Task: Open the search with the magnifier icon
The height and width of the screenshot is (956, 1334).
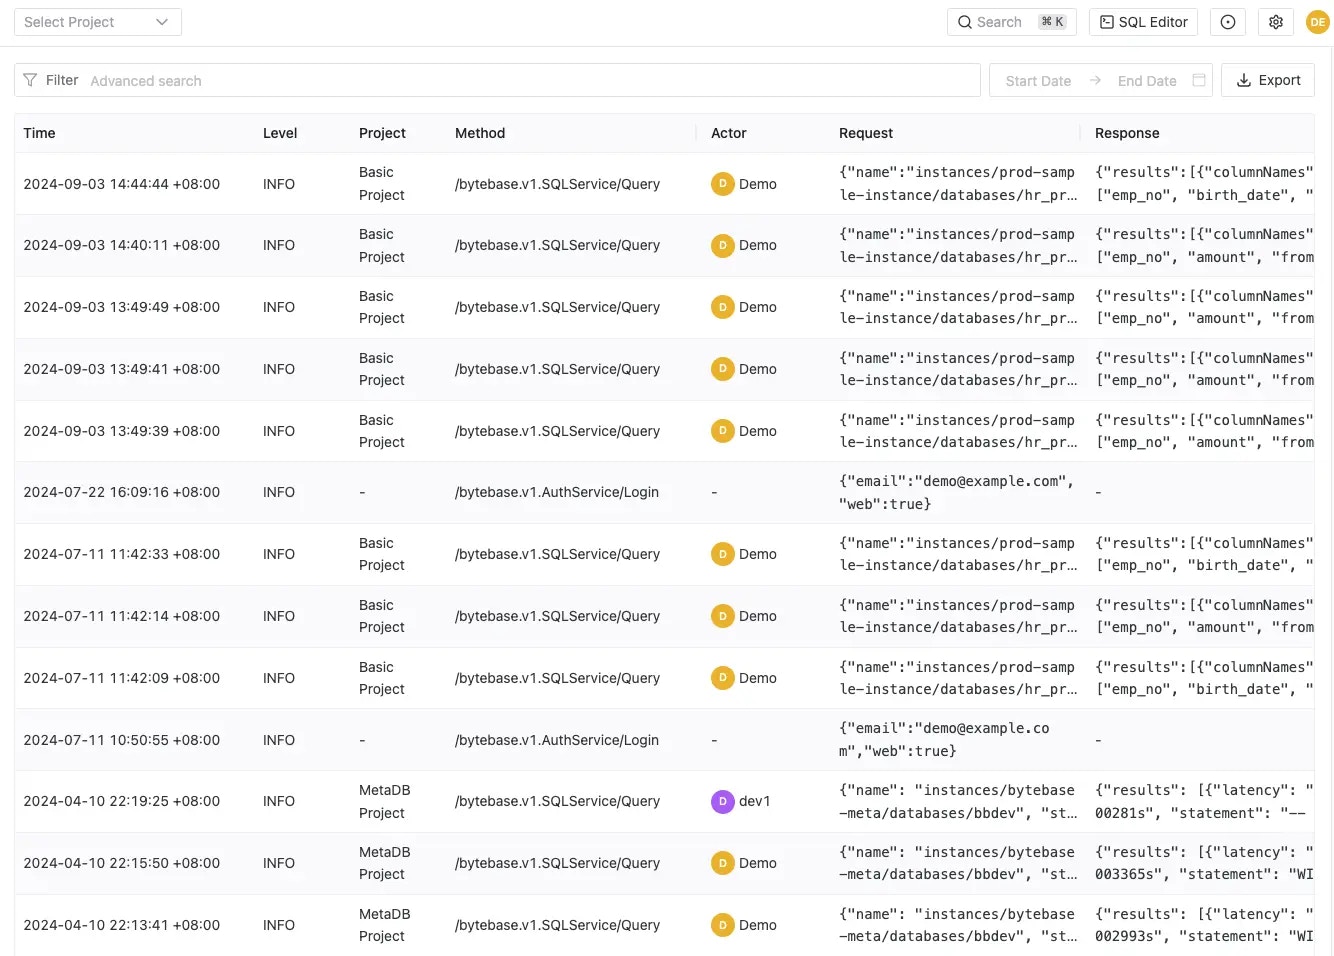Action: coord(964,21)
